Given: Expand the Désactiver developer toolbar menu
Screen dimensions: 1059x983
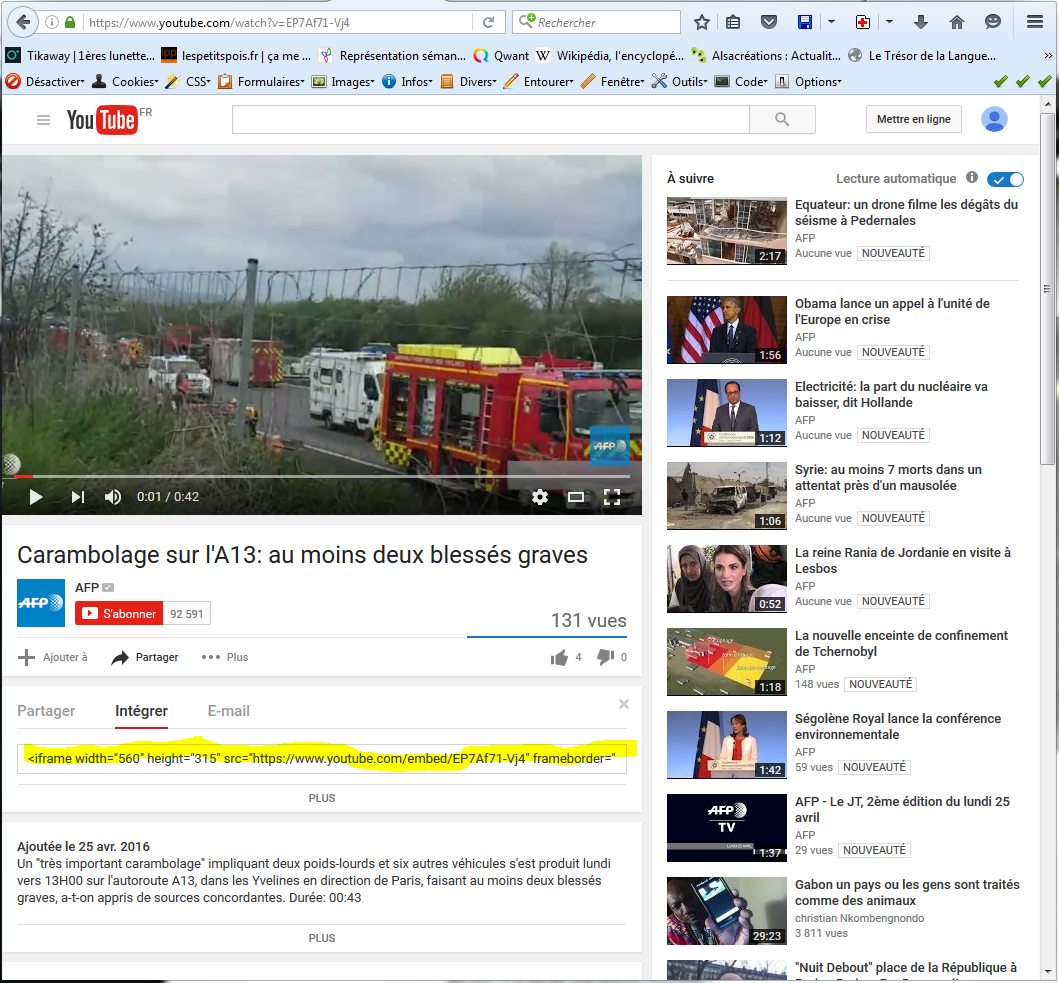Looking at the screenshot, I should coord(46,82).
